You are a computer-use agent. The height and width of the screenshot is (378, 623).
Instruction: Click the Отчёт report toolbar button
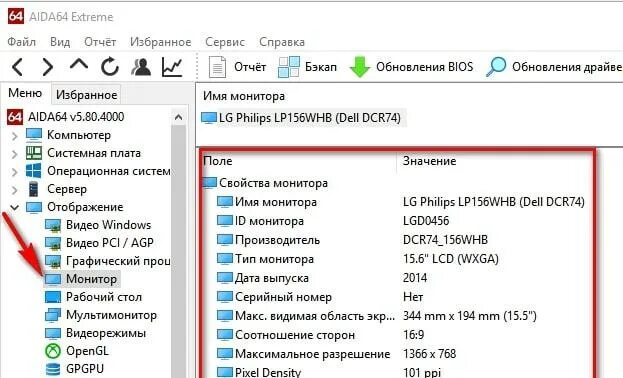click(x=237, y=67)
